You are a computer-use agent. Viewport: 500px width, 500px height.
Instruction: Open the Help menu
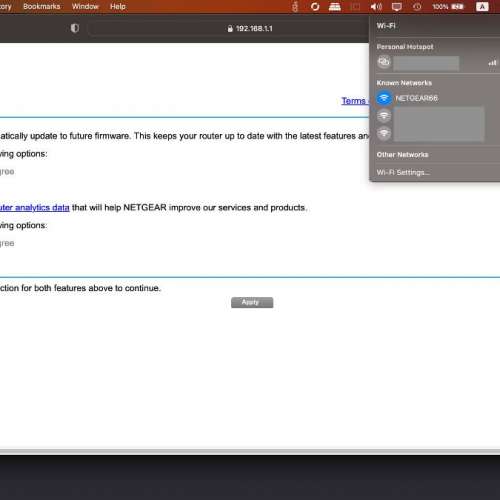[118, 6]
